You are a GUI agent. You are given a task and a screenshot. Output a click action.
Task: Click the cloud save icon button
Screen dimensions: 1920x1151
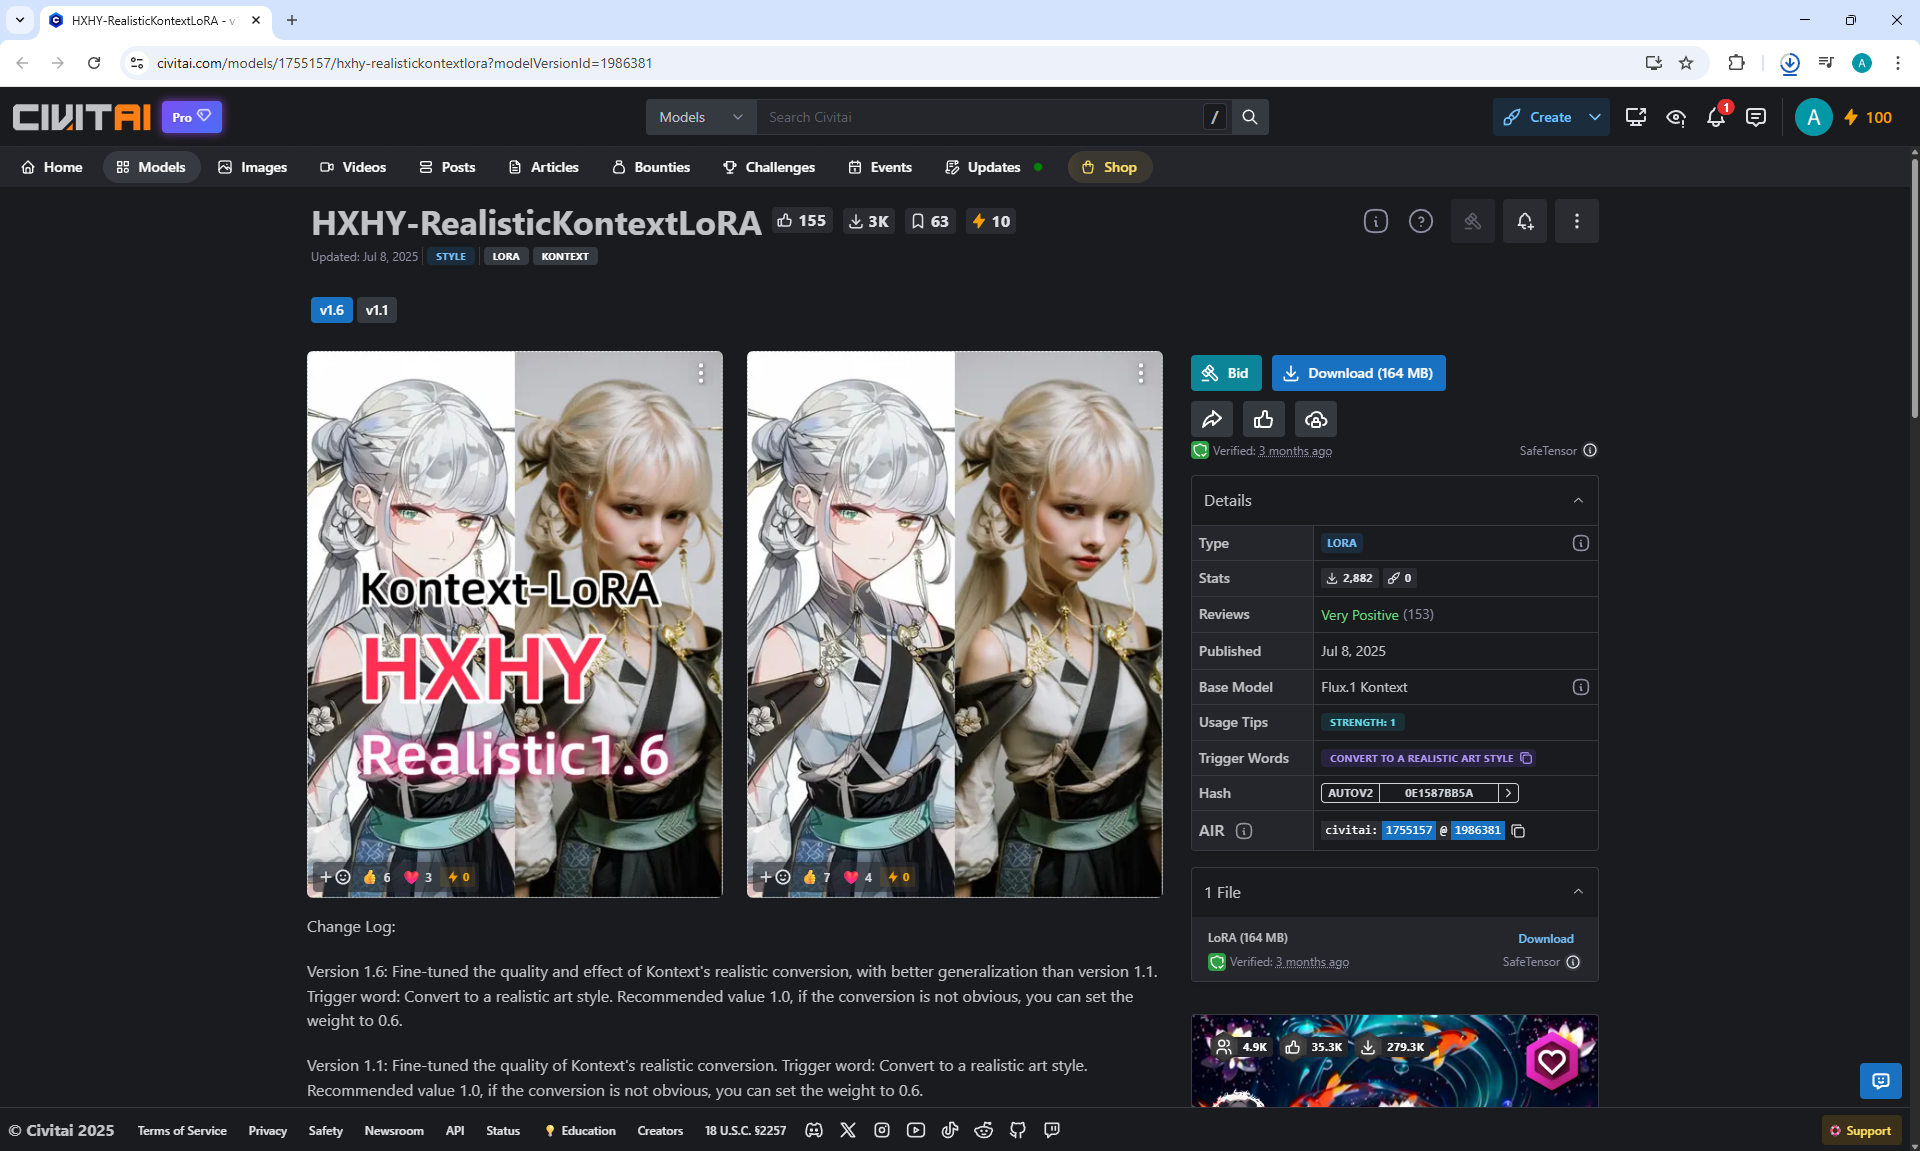tap(1316, 419)
